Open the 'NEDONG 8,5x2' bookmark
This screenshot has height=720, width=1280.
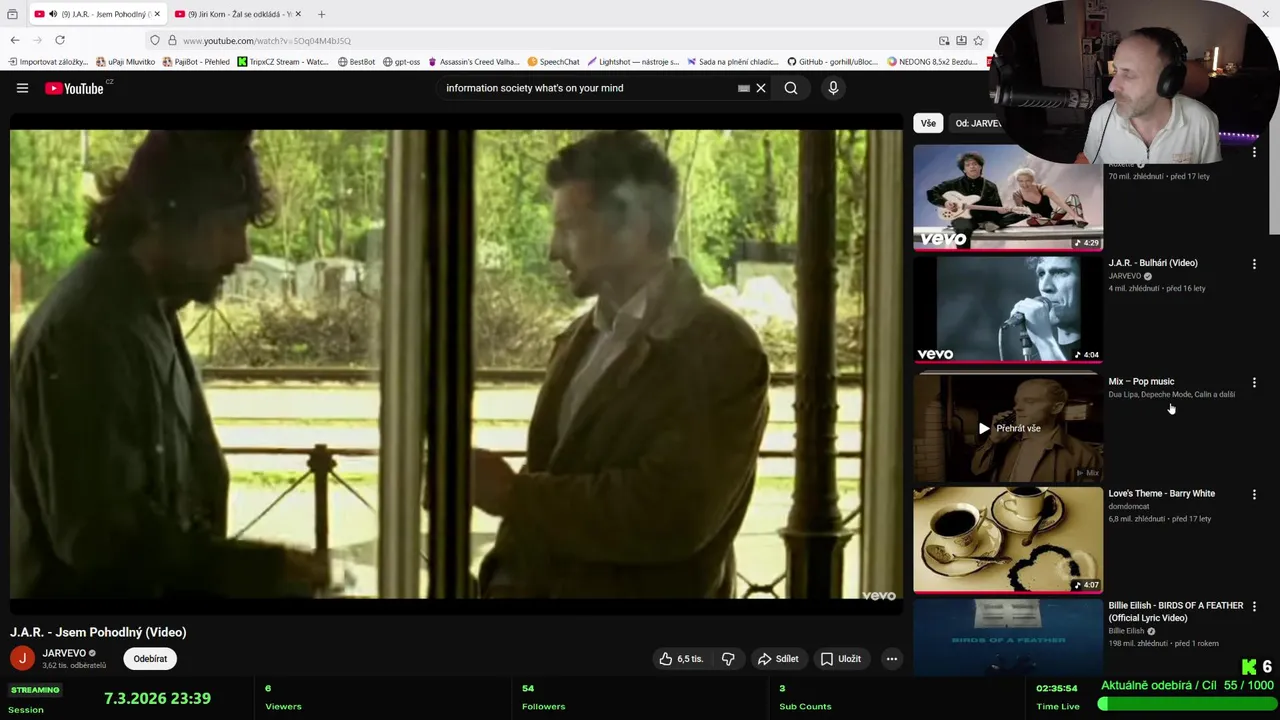point(933,62)
